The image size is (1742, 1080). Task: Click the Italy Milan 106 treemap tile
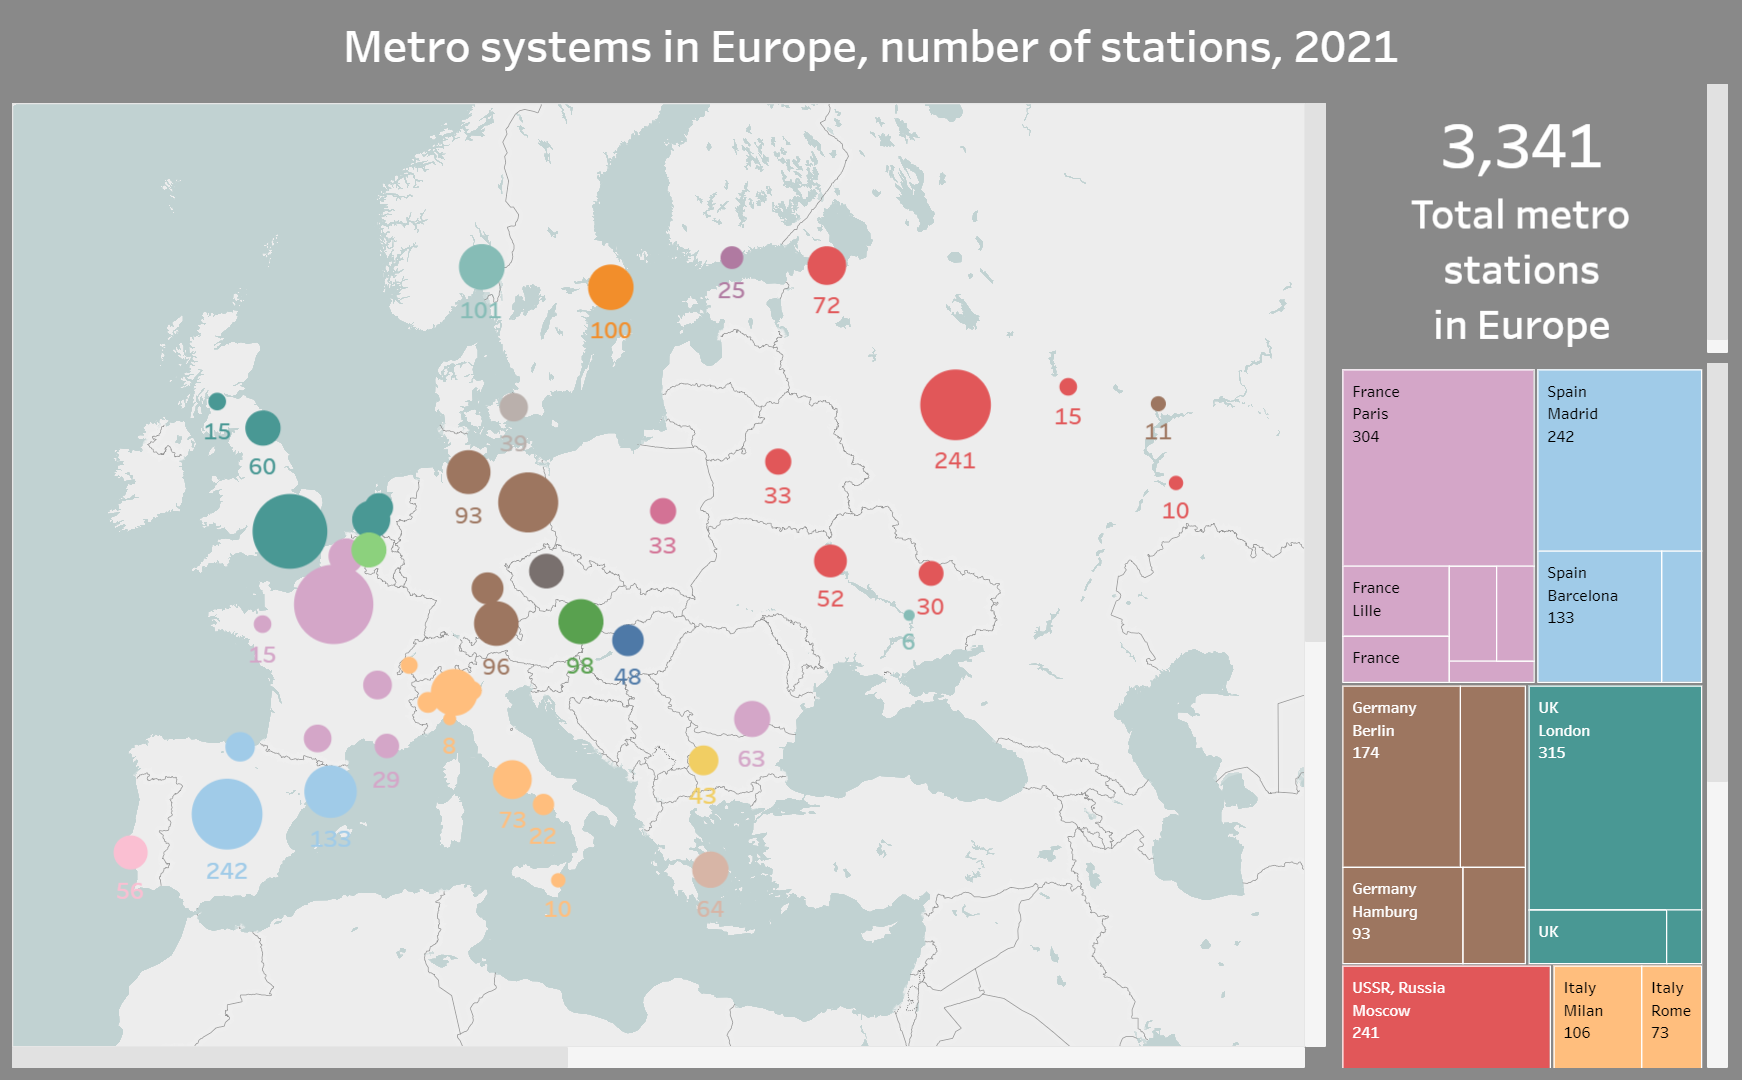[1597, 1017]
